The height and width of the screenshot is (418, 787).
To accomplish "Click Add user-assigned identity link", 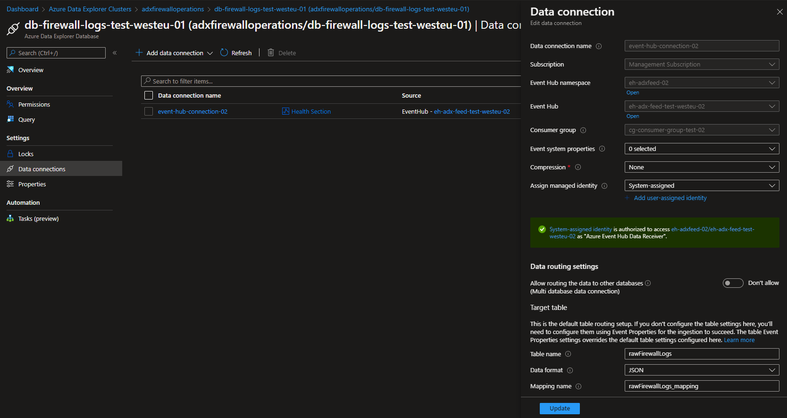I will 670,198.
